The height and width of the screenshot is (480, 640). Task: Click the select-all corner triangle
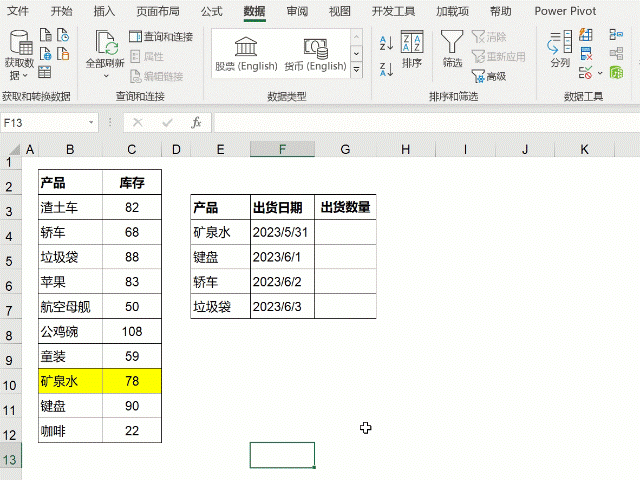(x=13, y=149)
